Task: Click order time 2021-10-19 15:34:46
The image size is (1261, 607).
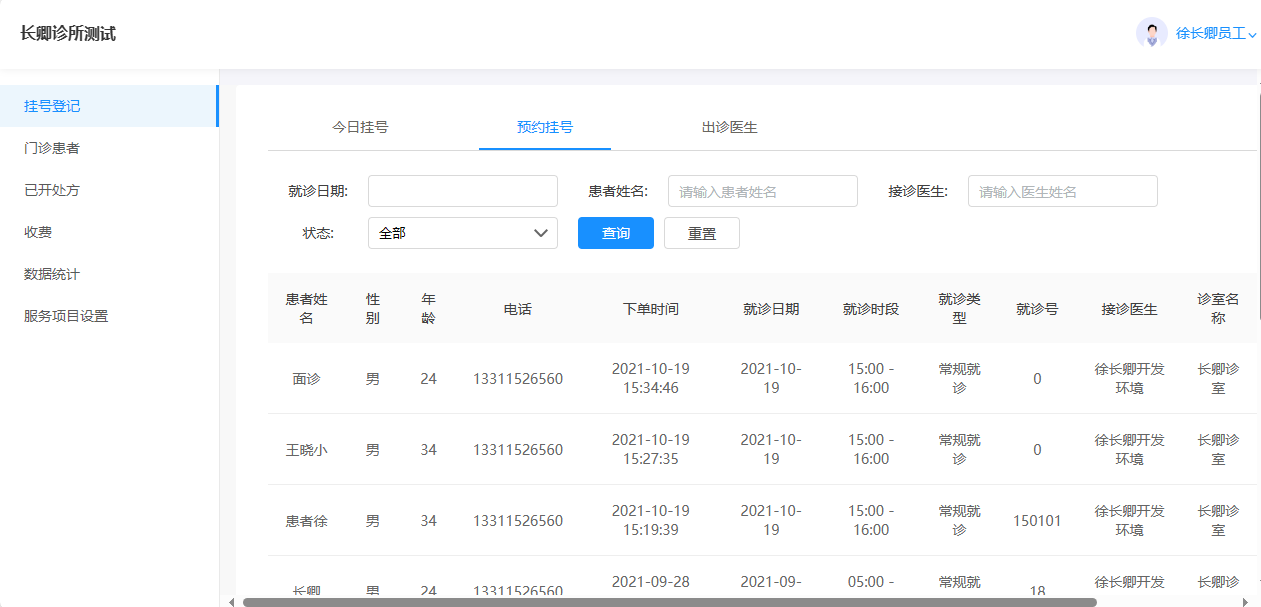Action: (651, 378)
